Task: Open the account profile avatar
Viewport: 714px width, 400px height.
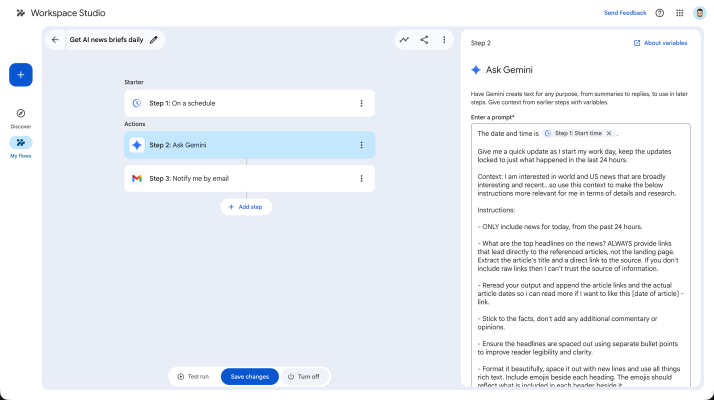Action: (x=699, y=13)
